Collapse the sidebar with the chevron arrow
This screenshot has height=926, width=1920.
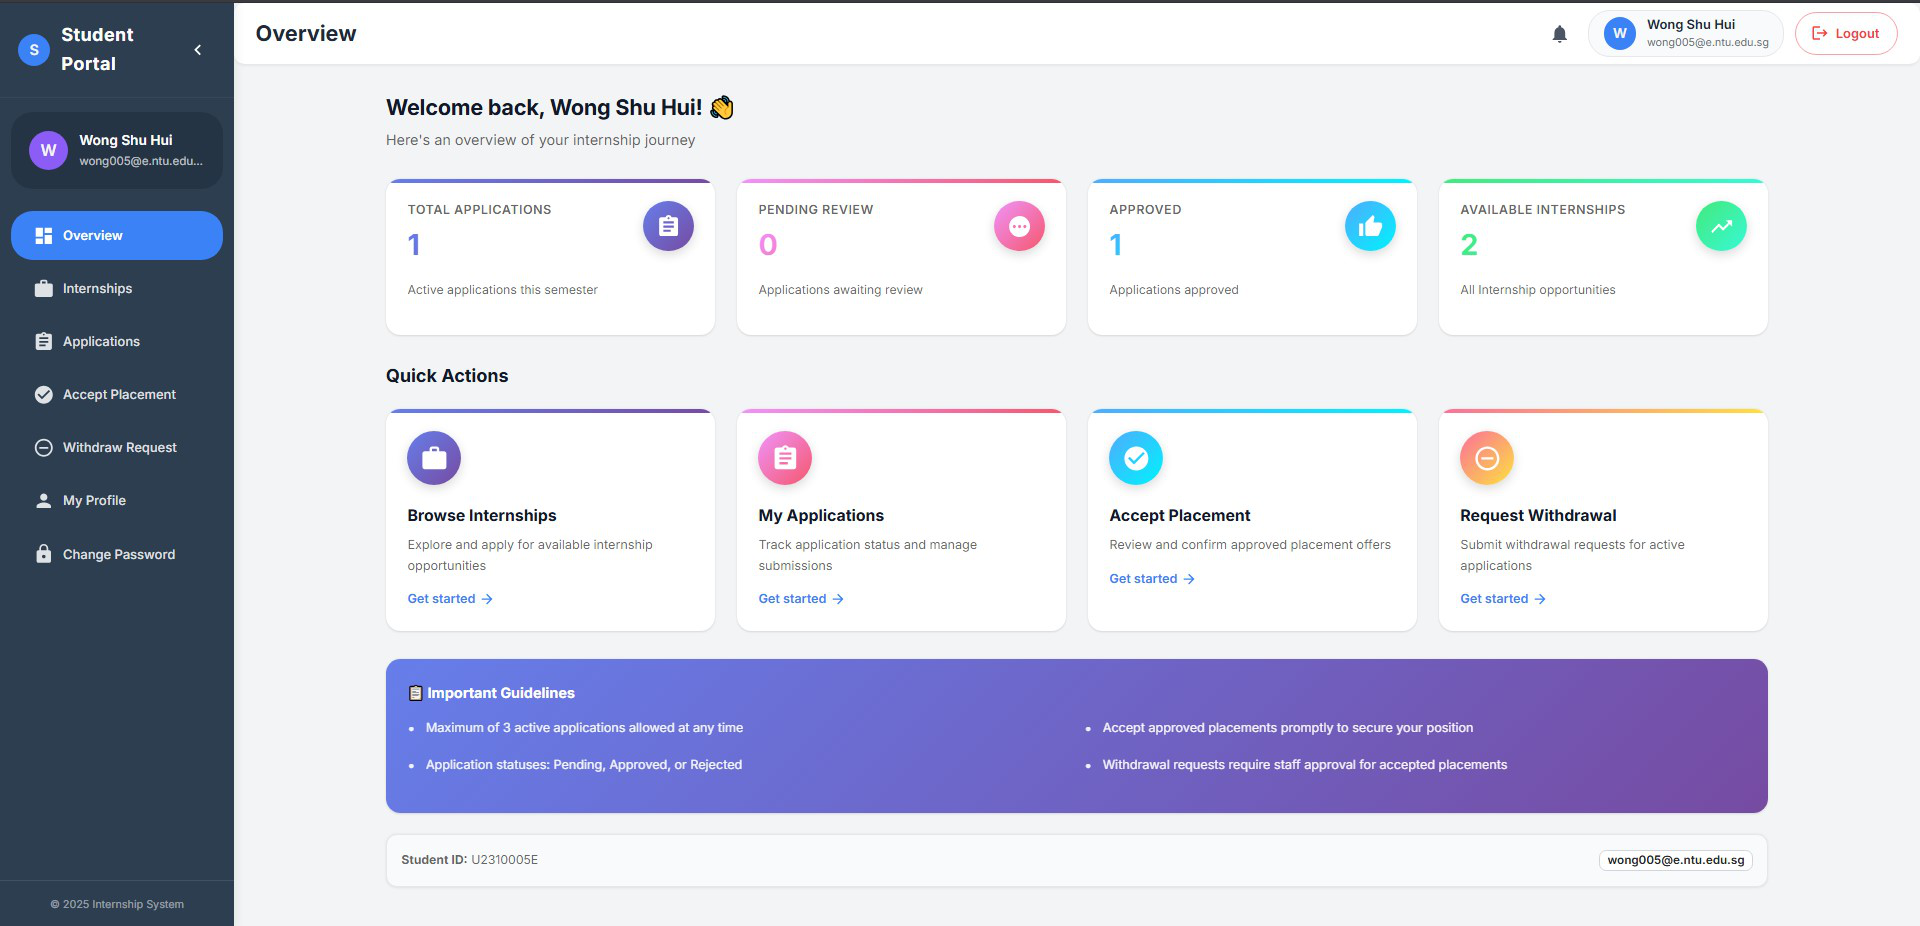point(198,49)
